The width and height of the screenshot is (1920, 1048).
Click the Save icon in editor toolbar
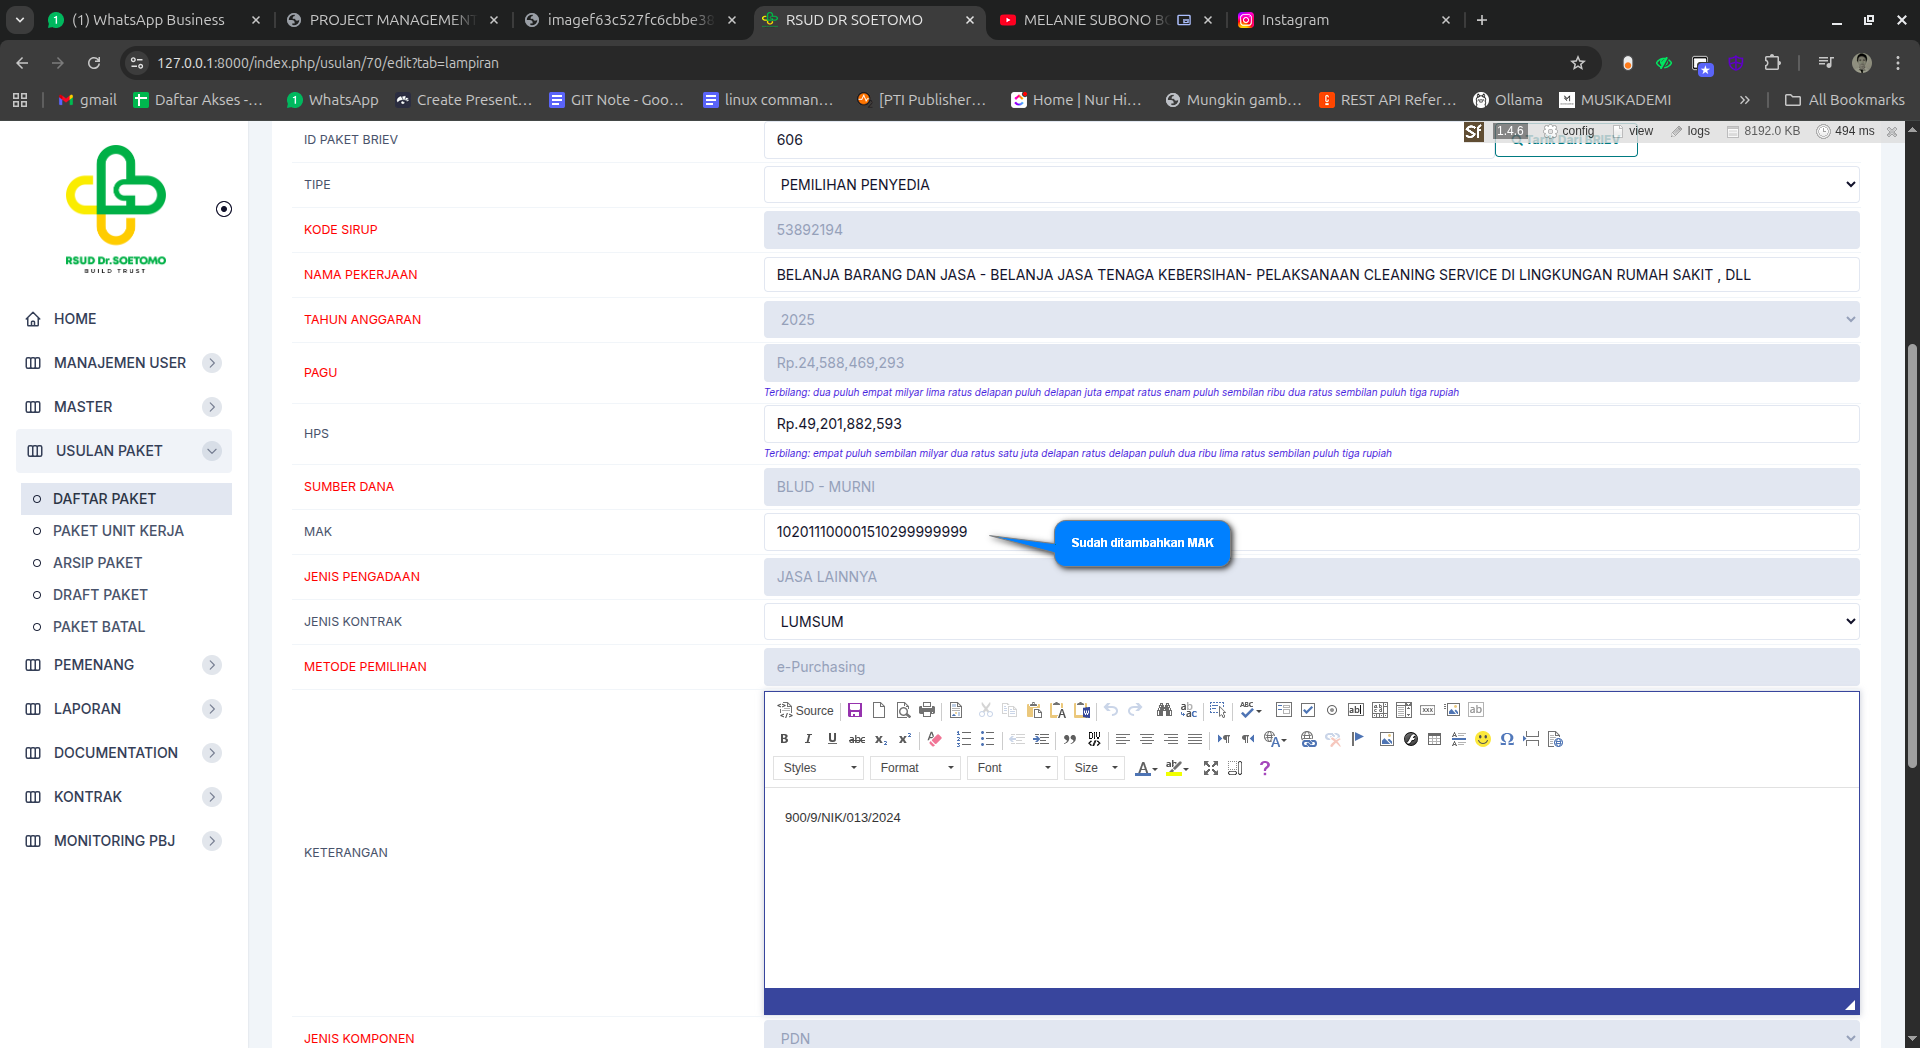tap(855, 710)
